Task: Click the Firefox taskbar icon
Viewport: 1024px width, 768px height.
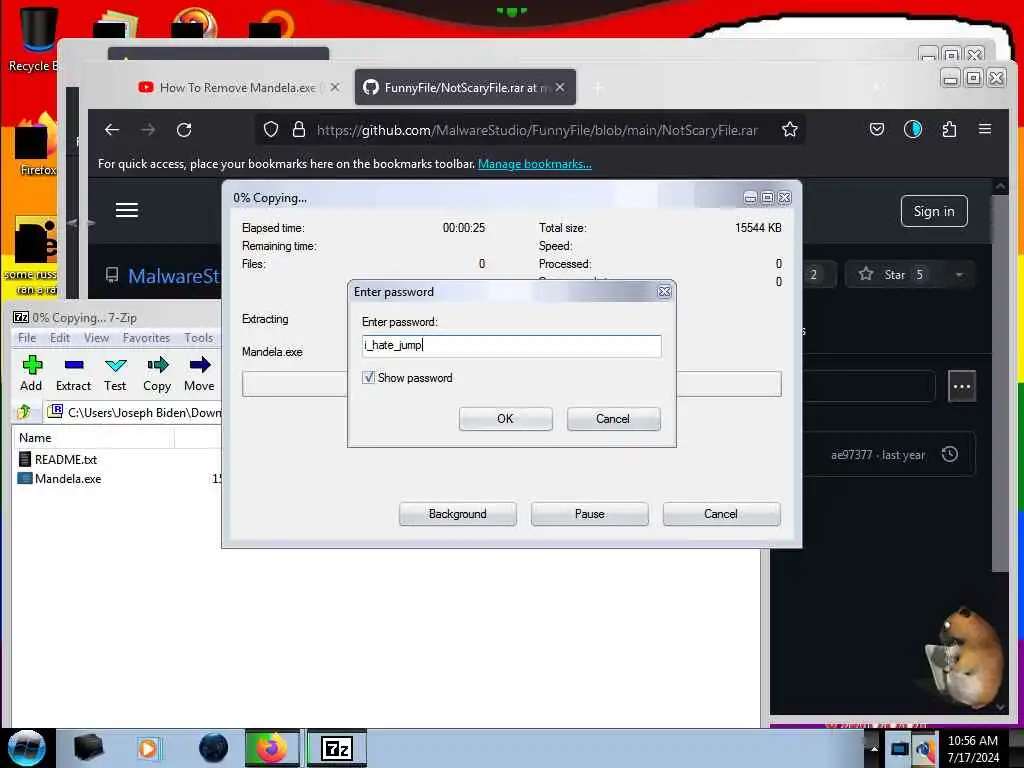Action: [272, 748]
